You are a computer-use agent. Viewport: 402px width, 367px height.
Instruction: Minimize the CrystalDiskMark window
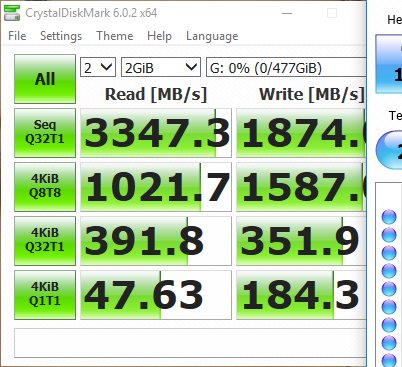[287, 13]
